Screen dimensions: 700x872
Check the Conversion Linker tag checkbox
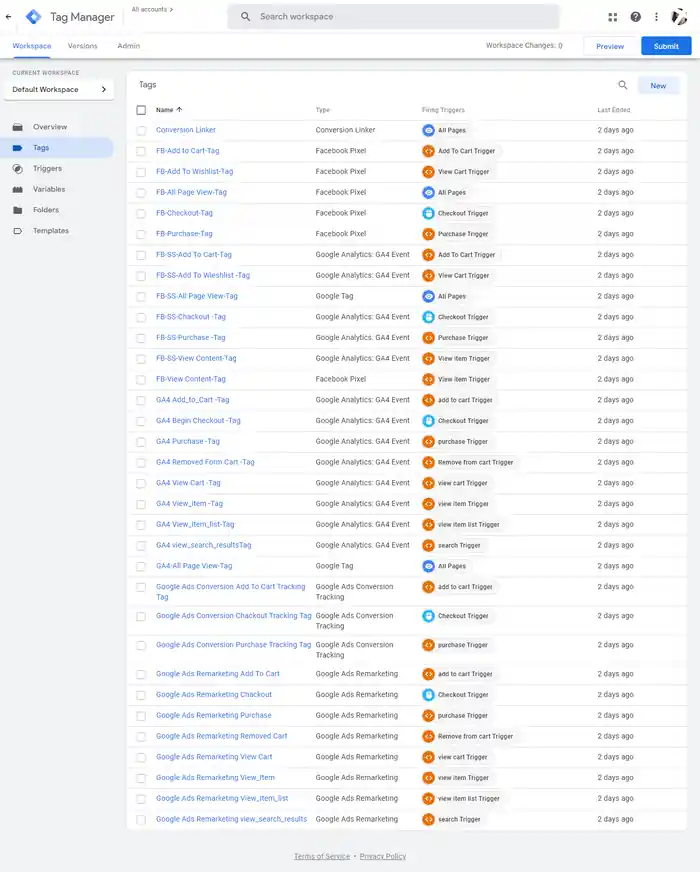pos(141,130)
